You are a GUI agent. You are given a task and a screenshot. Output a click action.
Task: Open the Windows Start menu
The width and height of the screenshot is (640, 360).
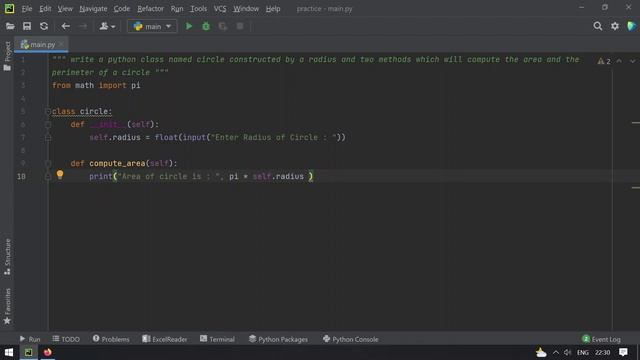[x=9, y=352]
